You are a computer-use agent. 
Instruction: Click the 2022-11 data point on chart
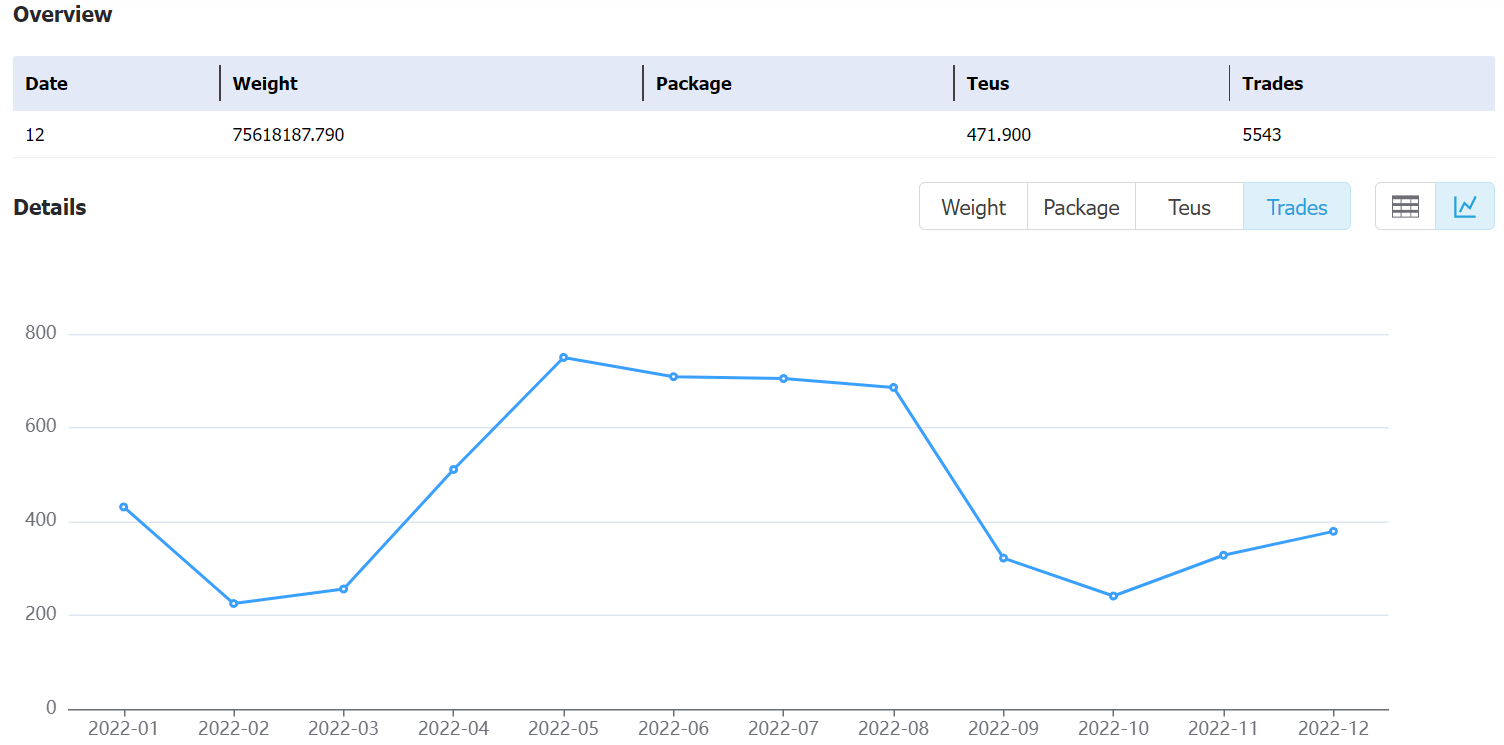click(x=1223, y=555)
